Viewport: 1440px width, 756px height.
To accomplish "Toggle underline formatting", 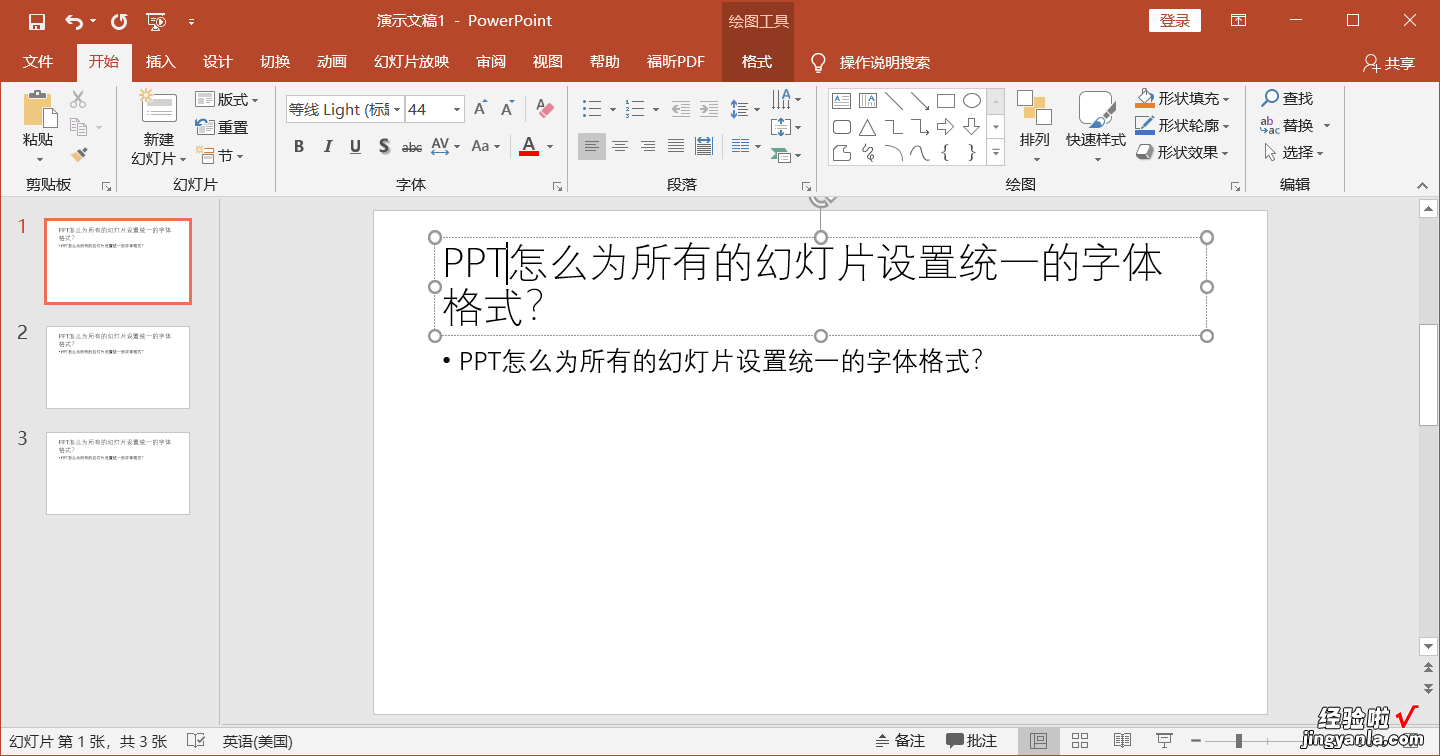I will tap(355, 147).
